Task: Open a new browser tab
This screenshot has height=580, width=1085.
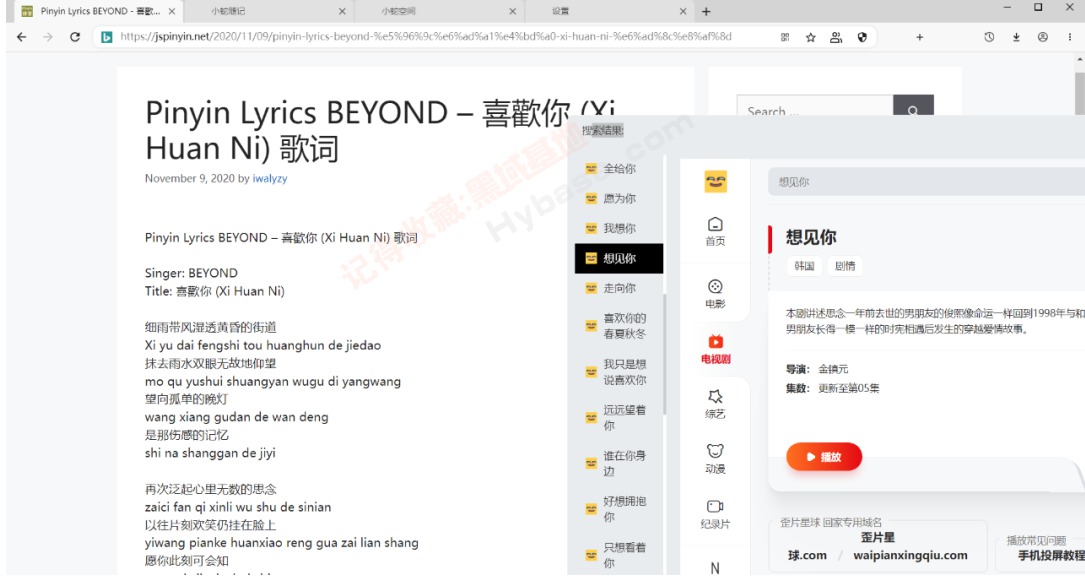Action: pos(706,12)
